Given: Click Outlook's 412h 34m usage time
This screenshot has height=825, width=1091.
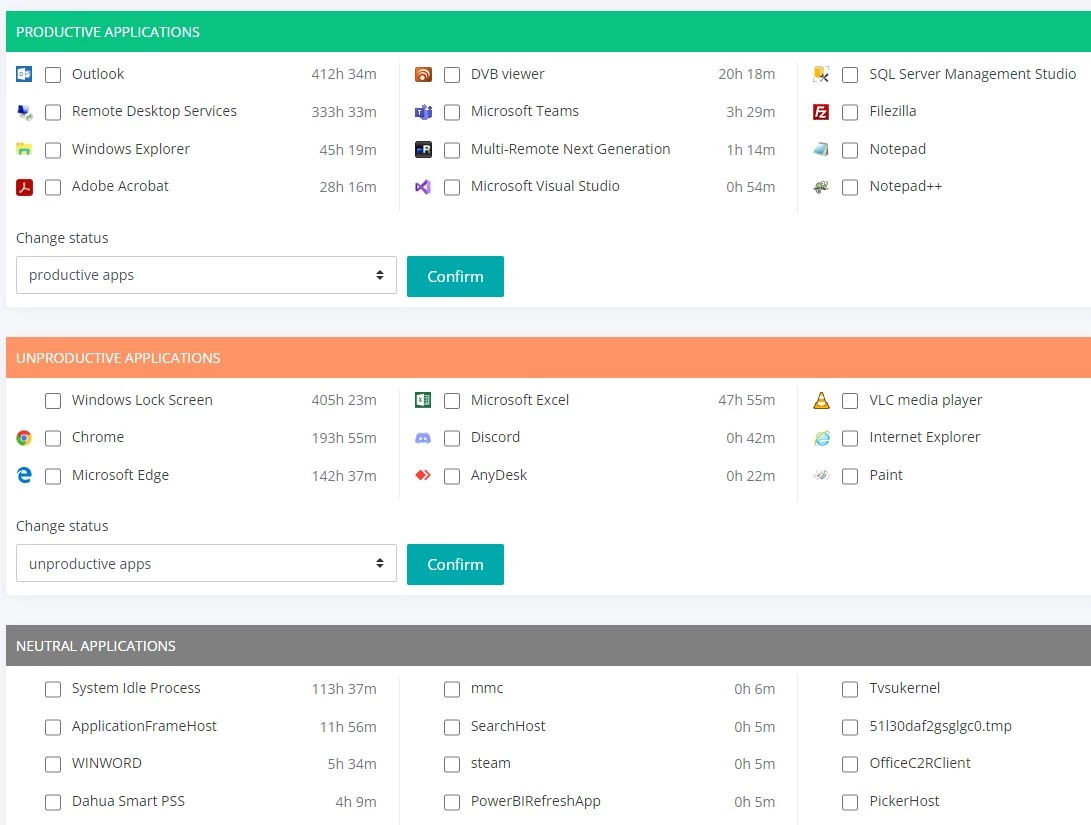Looking at the screenshot, I should point(344,74).
